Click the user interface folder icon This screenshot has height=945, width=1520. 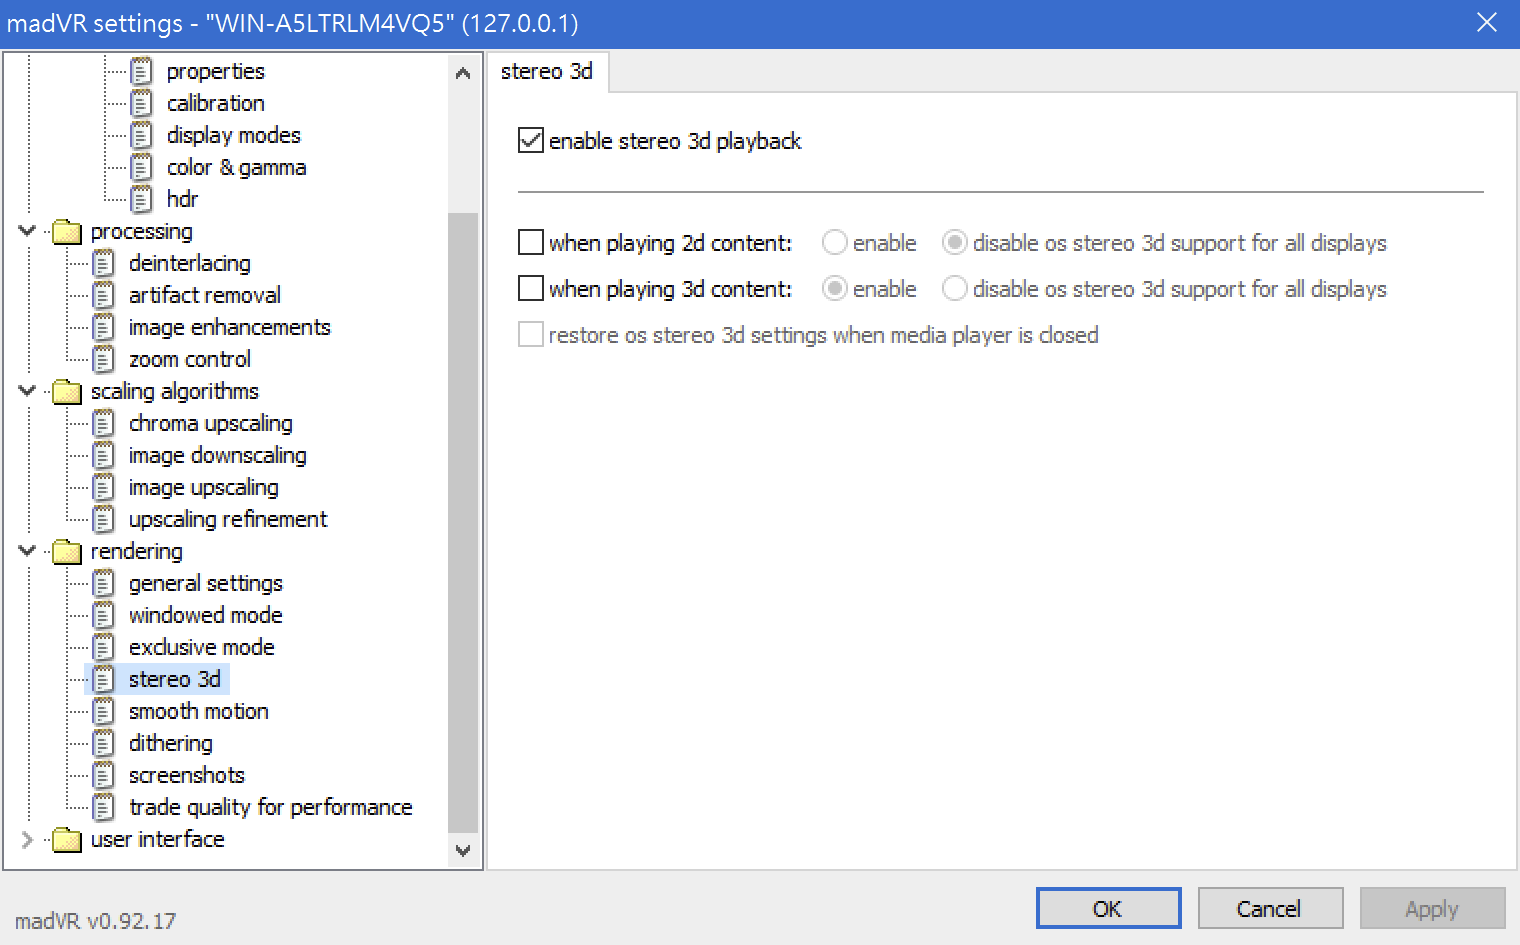click(67, 839)
